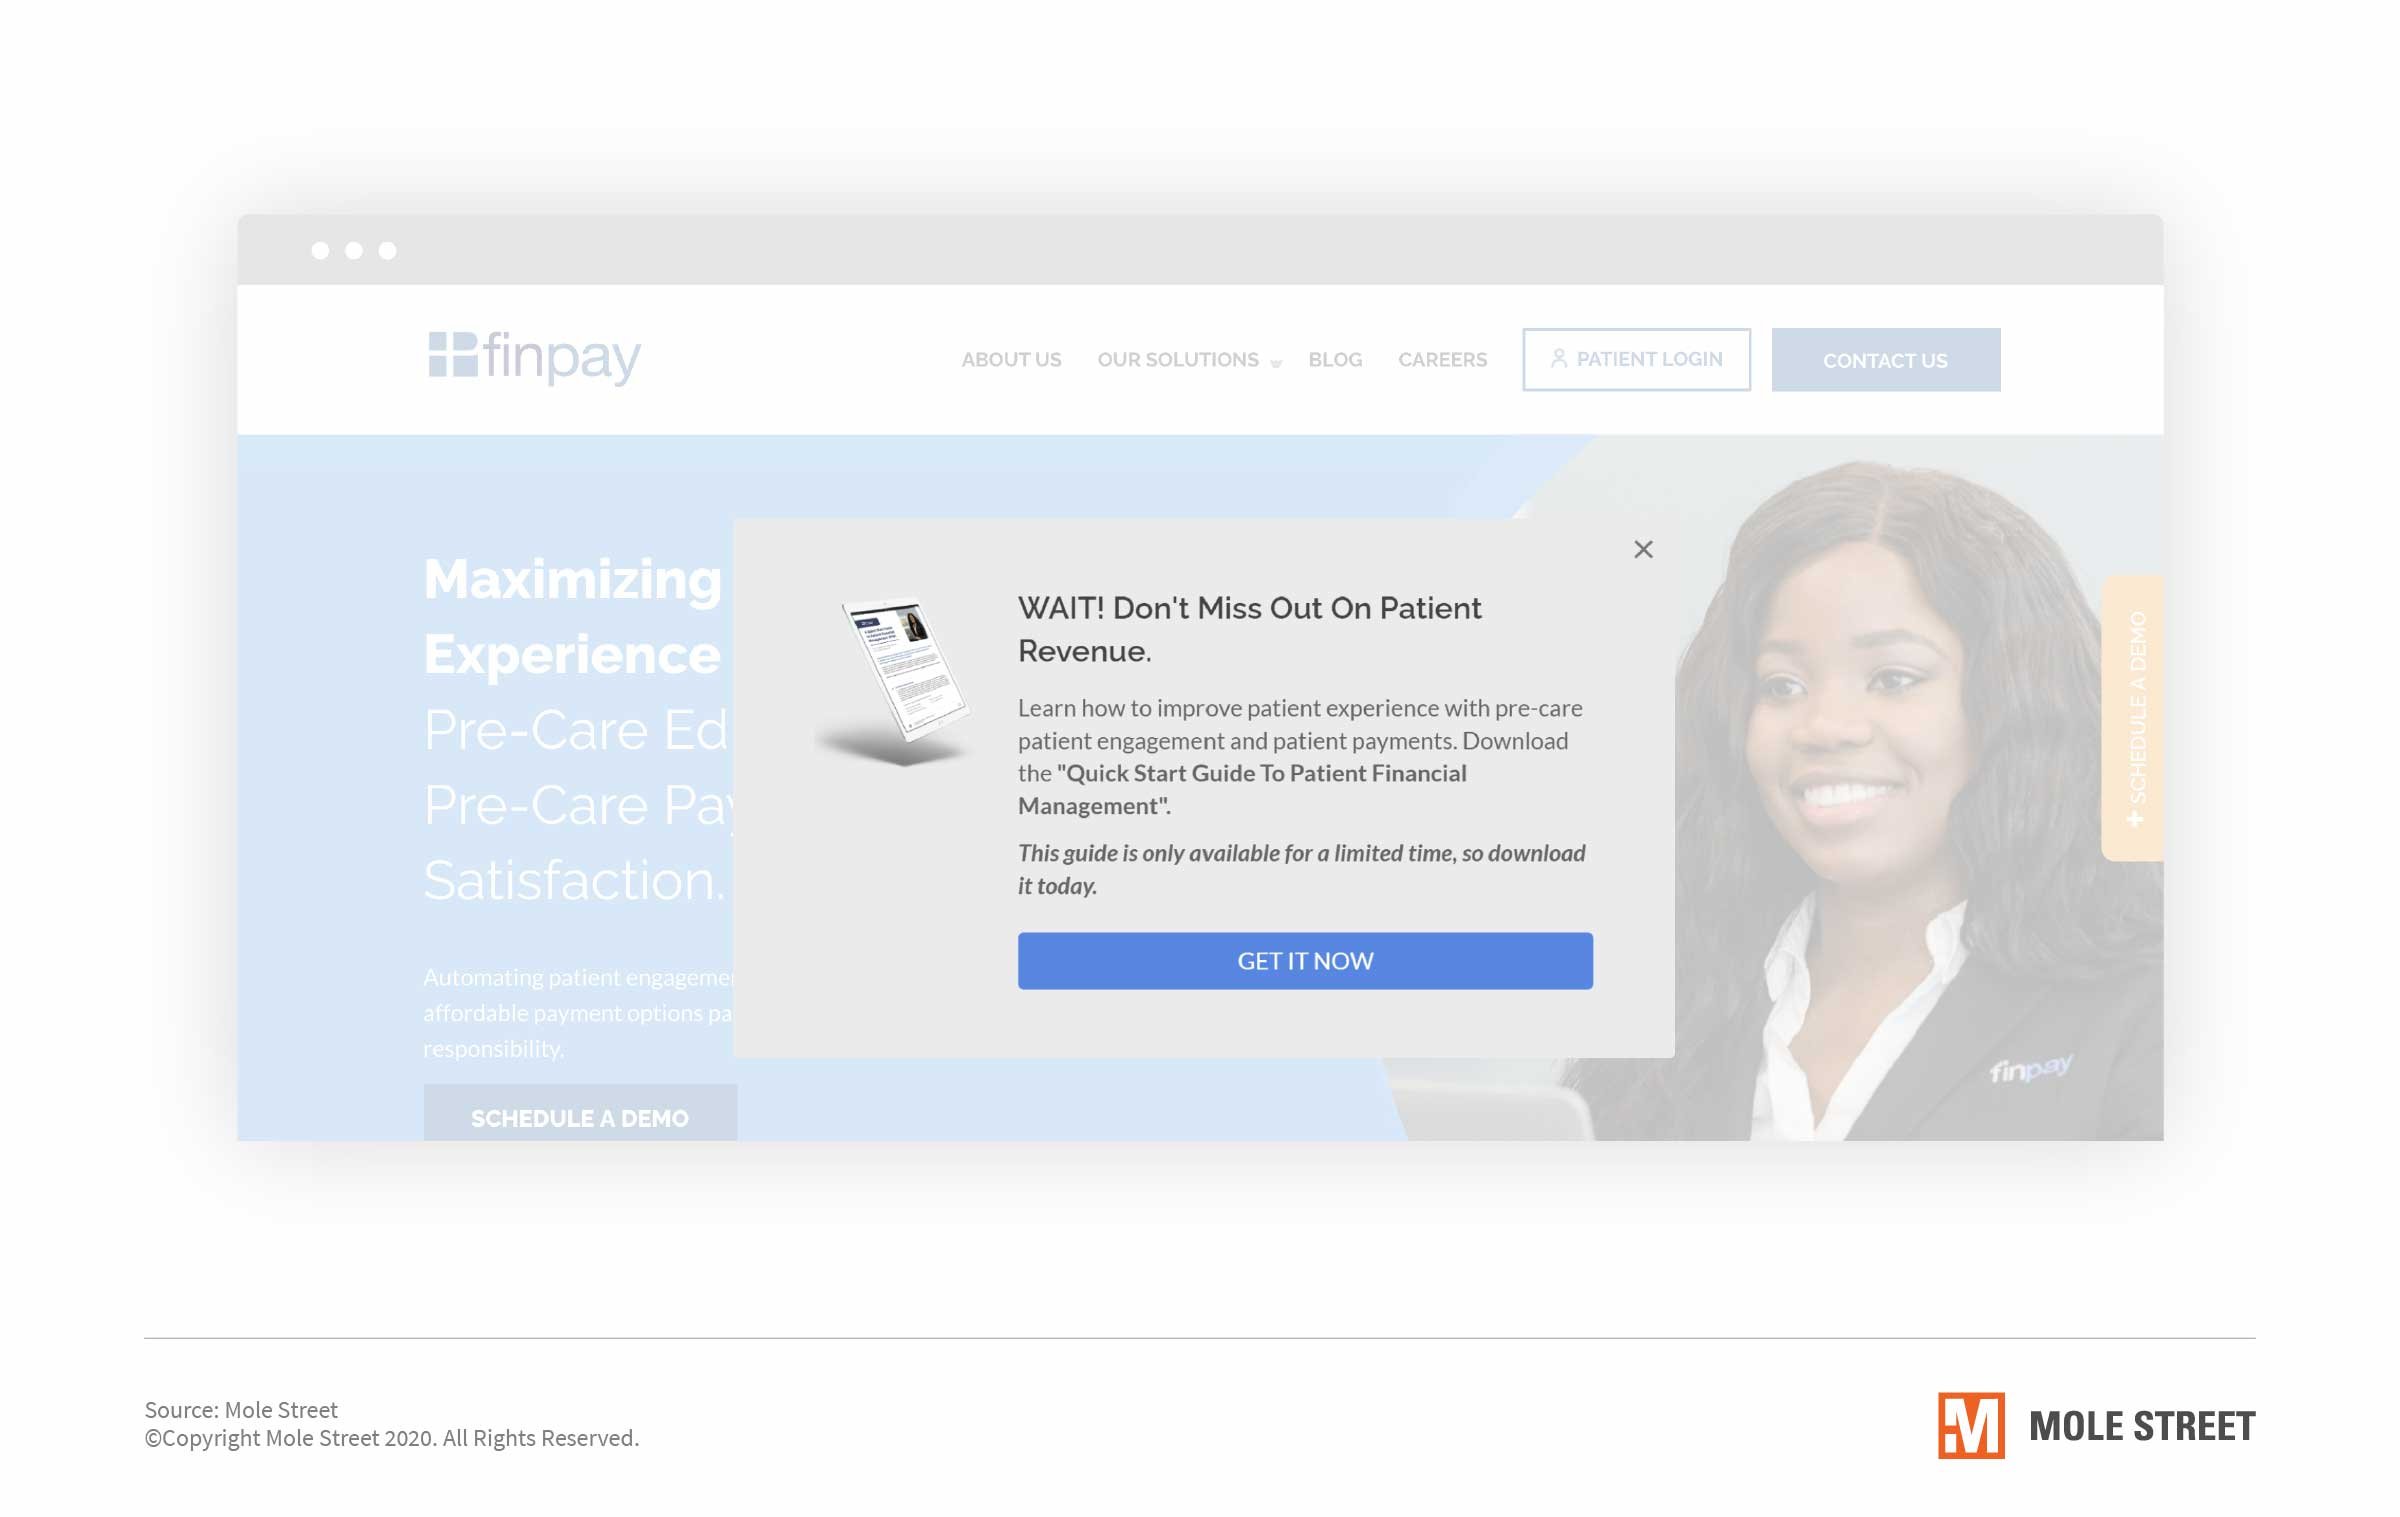Click the browser's first circle indicator

(x=321, y=252)
